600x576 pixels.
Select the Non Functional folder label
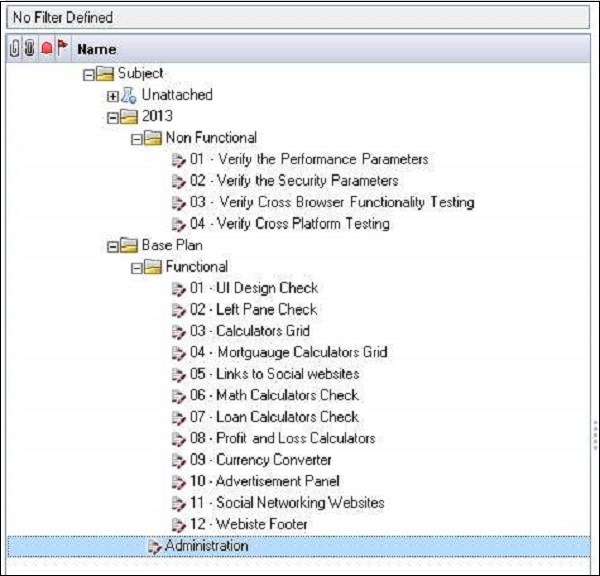(211, 138)
